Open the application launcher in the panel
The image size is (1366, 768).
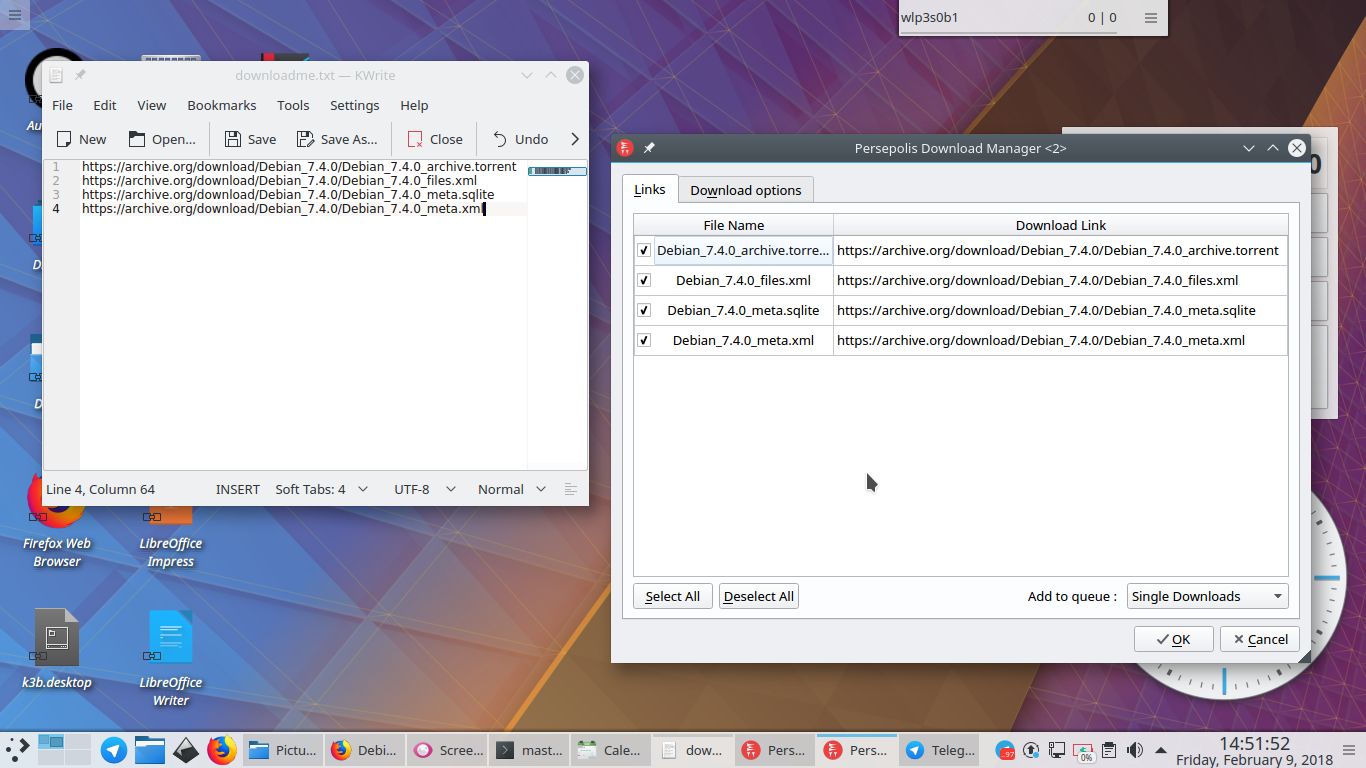[x=18, y=749]
